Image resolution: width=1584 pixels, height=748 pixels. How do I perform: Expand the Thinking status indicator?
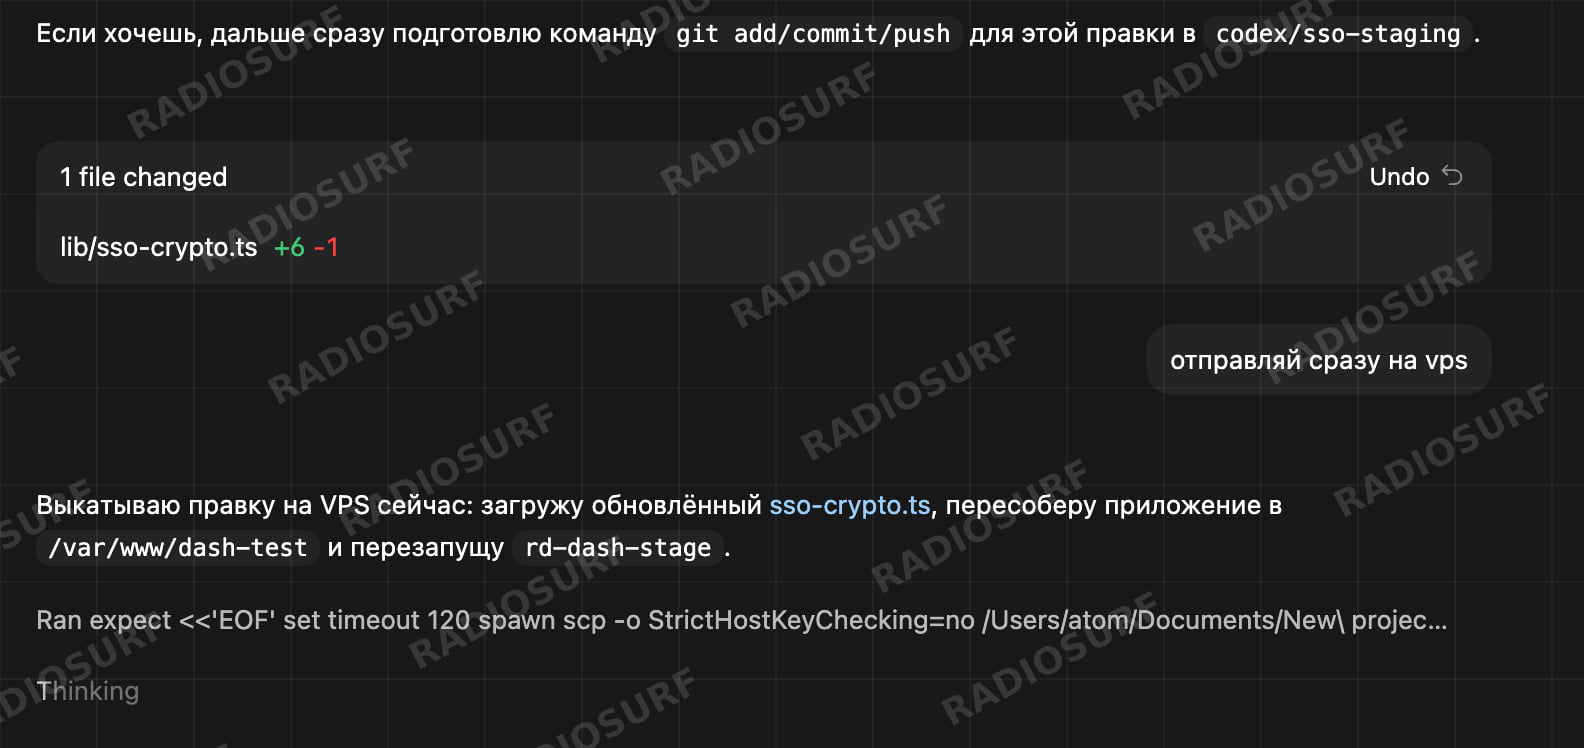[88, 691]
